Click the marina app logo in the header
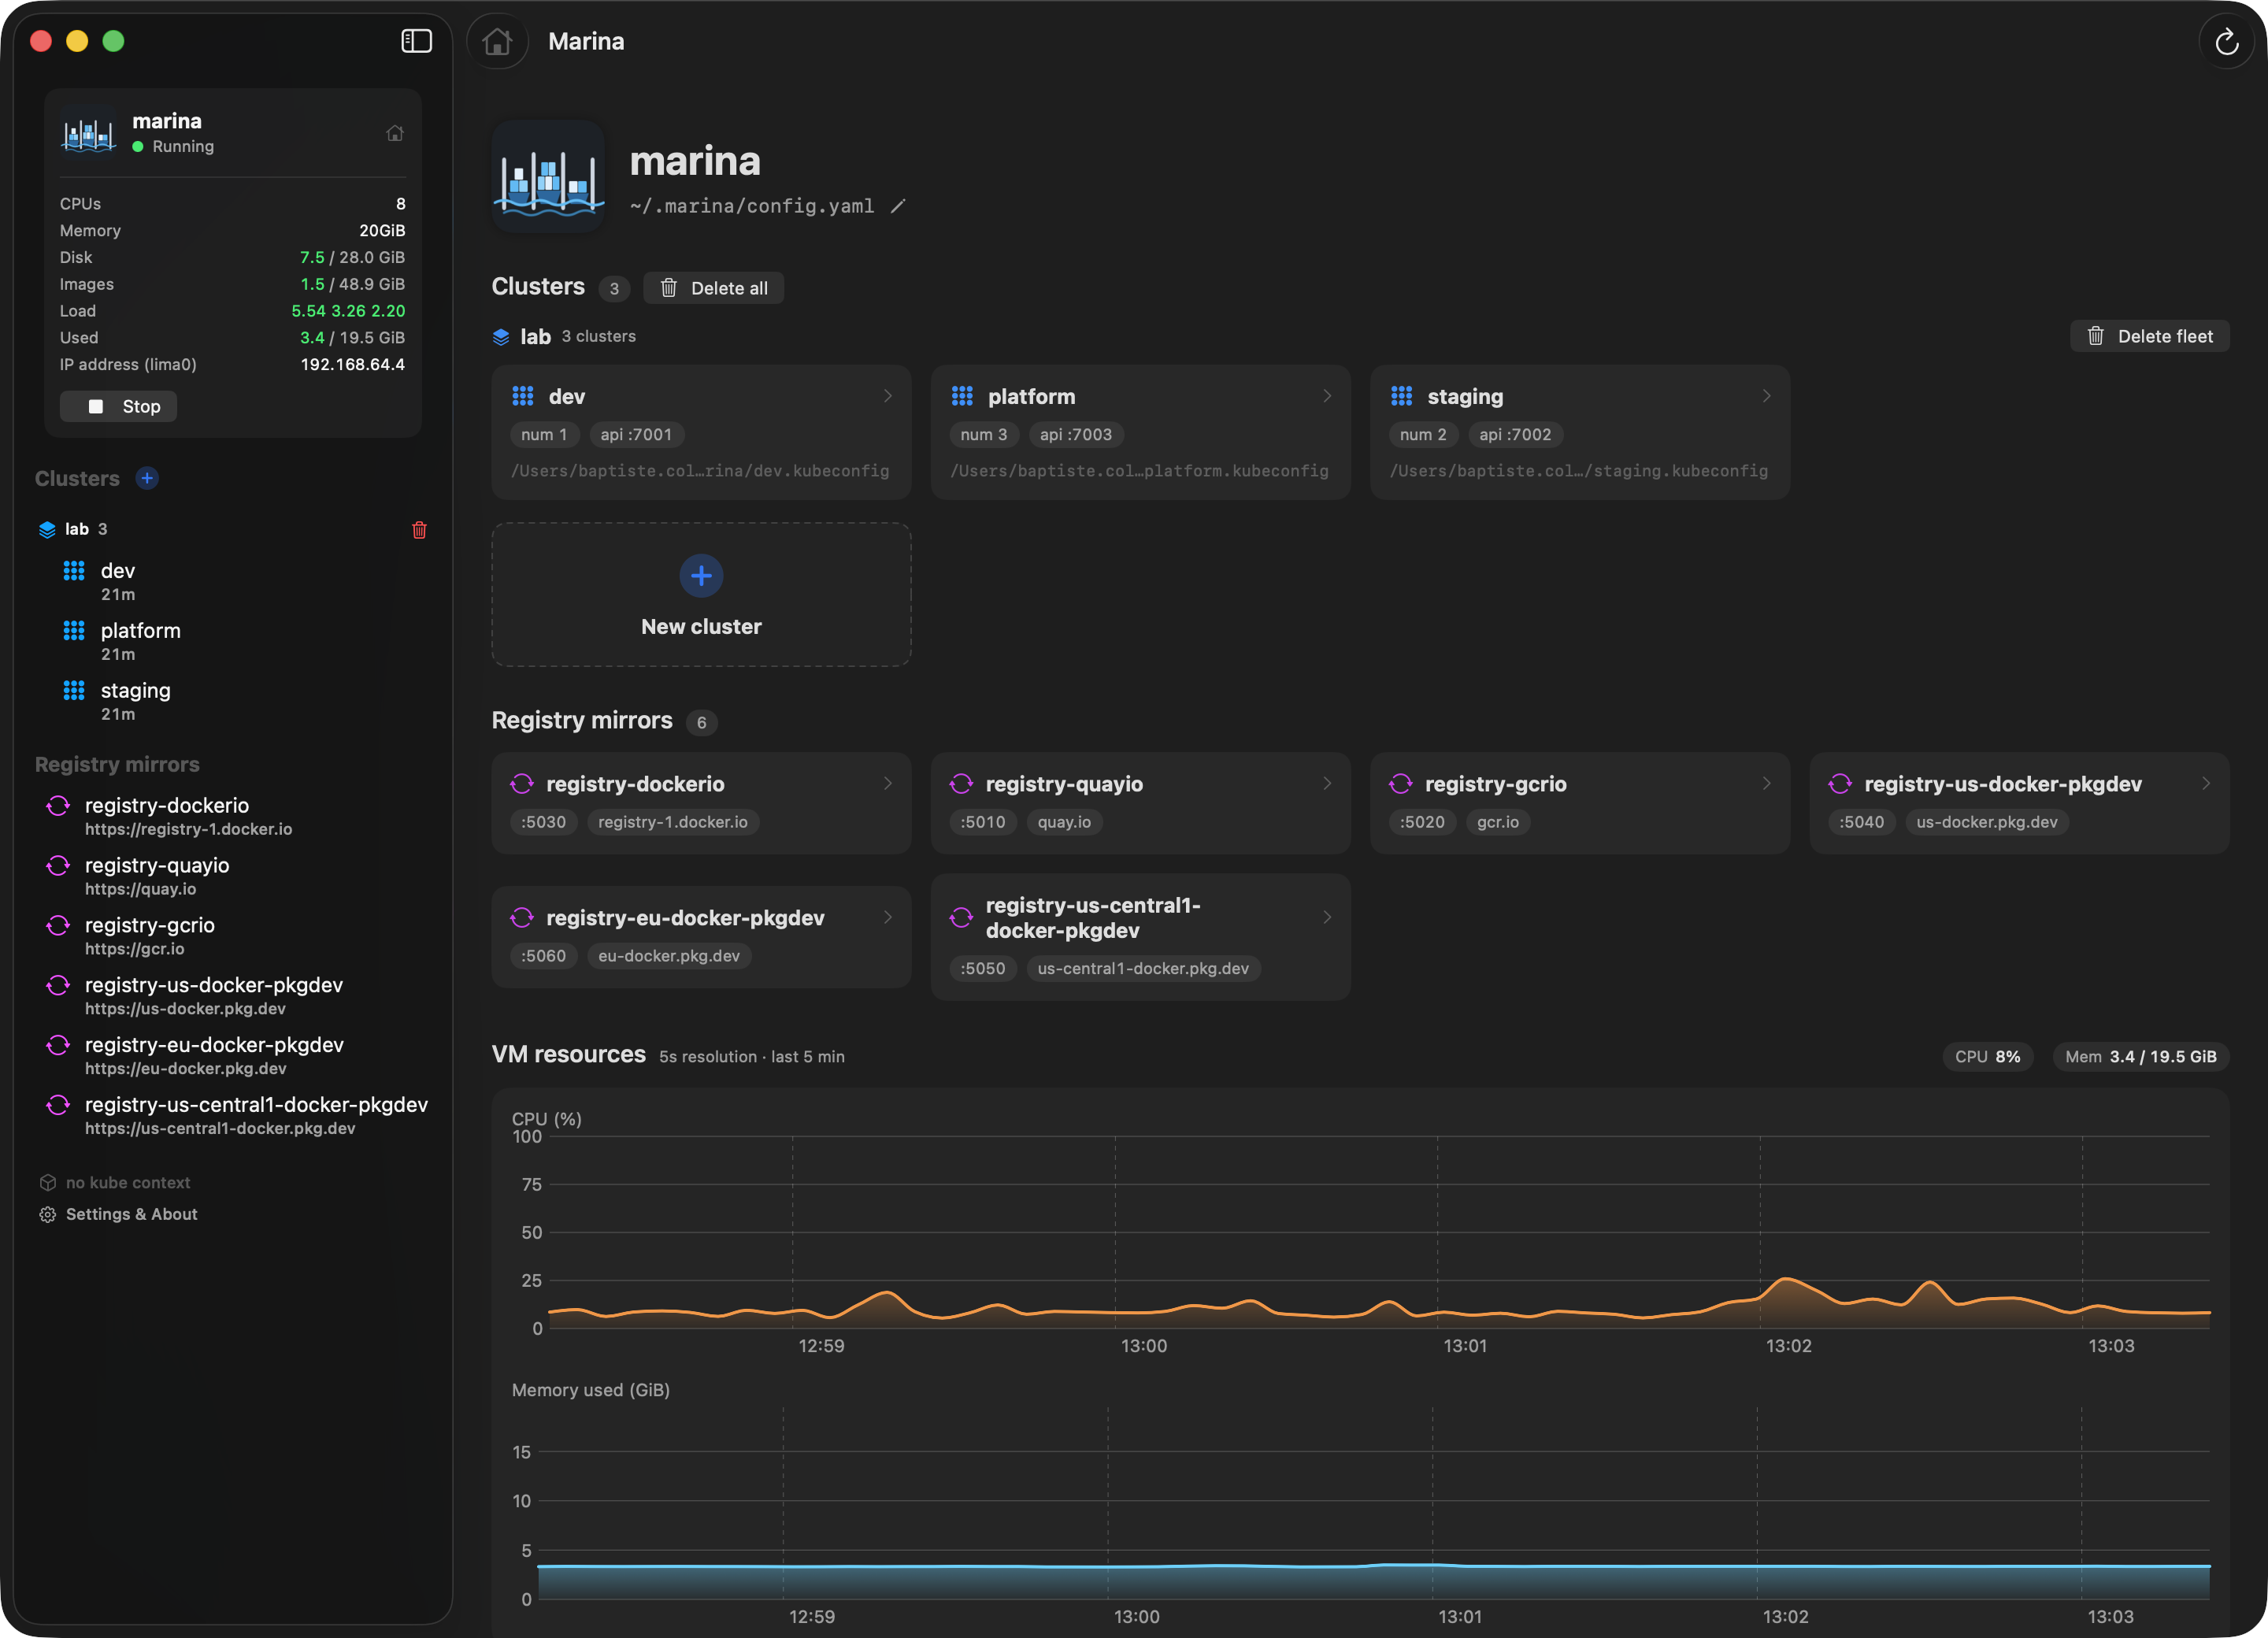This screenshot has height=1638, width=2268. 548,177
